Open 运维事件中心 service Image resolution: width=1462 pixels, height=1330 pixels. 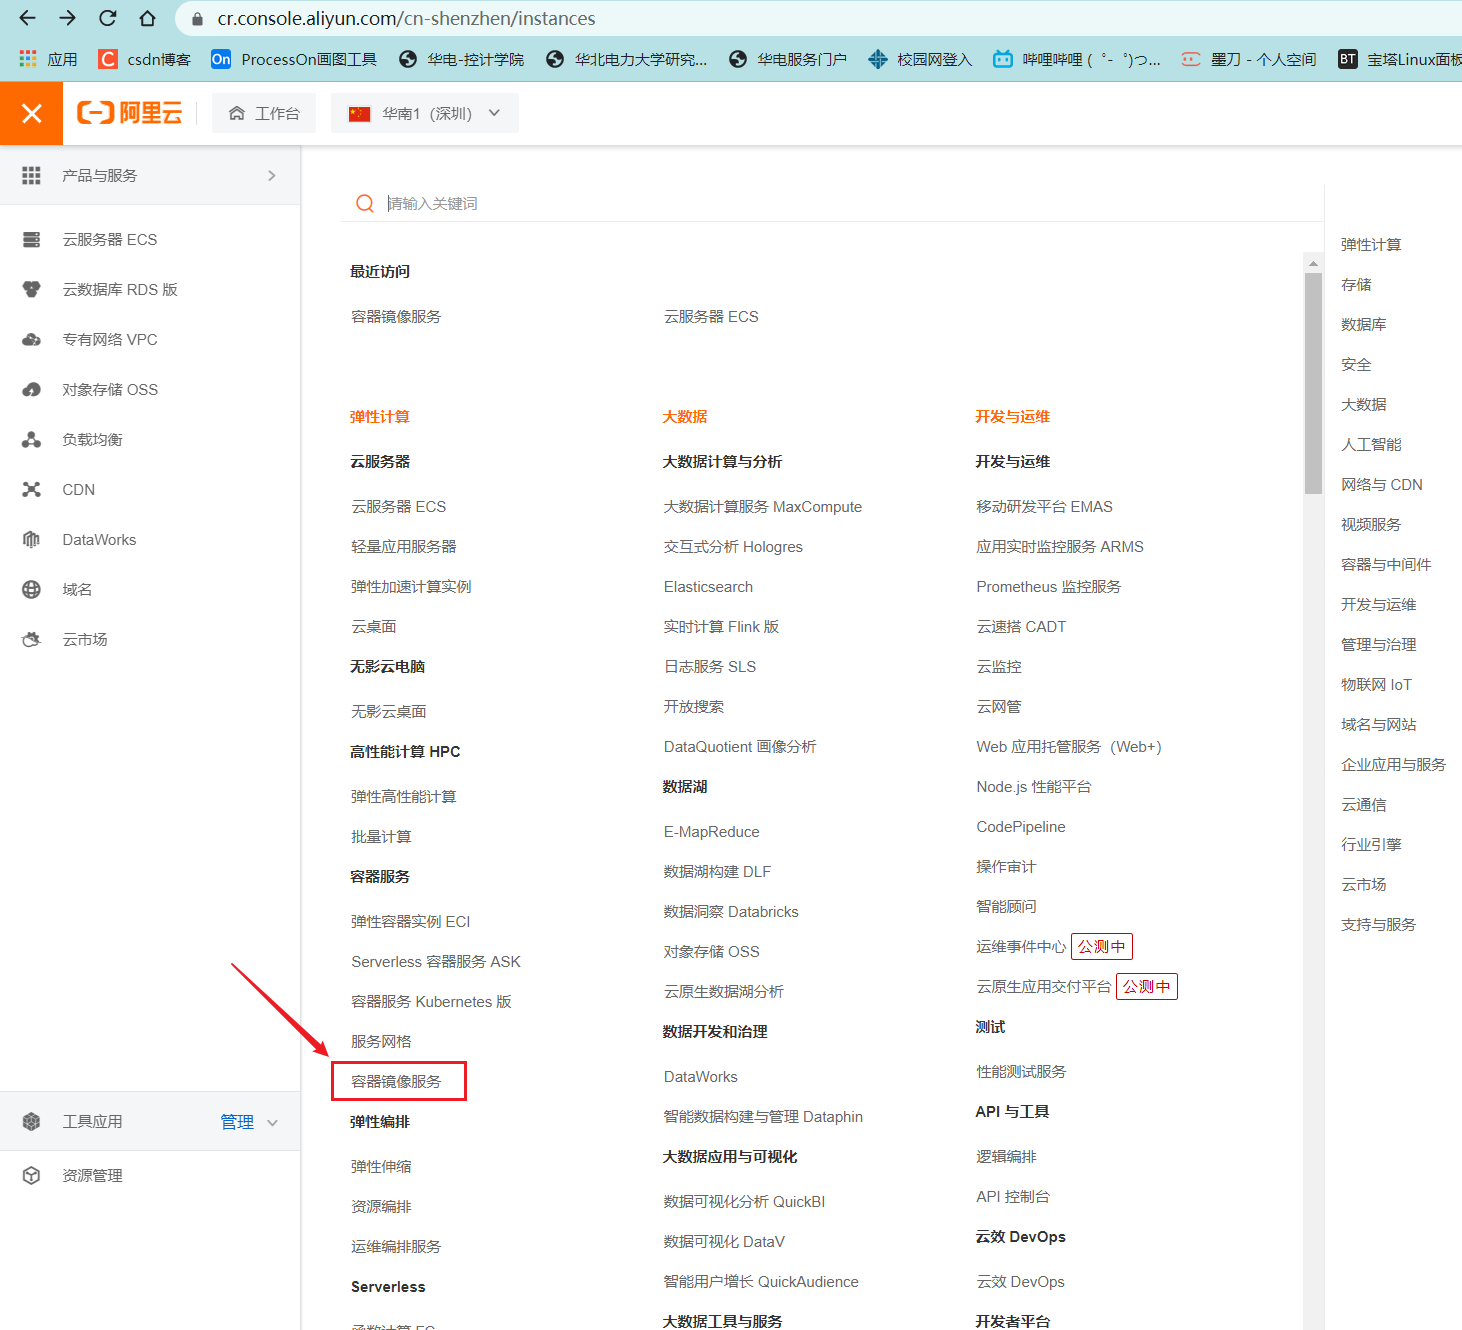click(1021, 946)
